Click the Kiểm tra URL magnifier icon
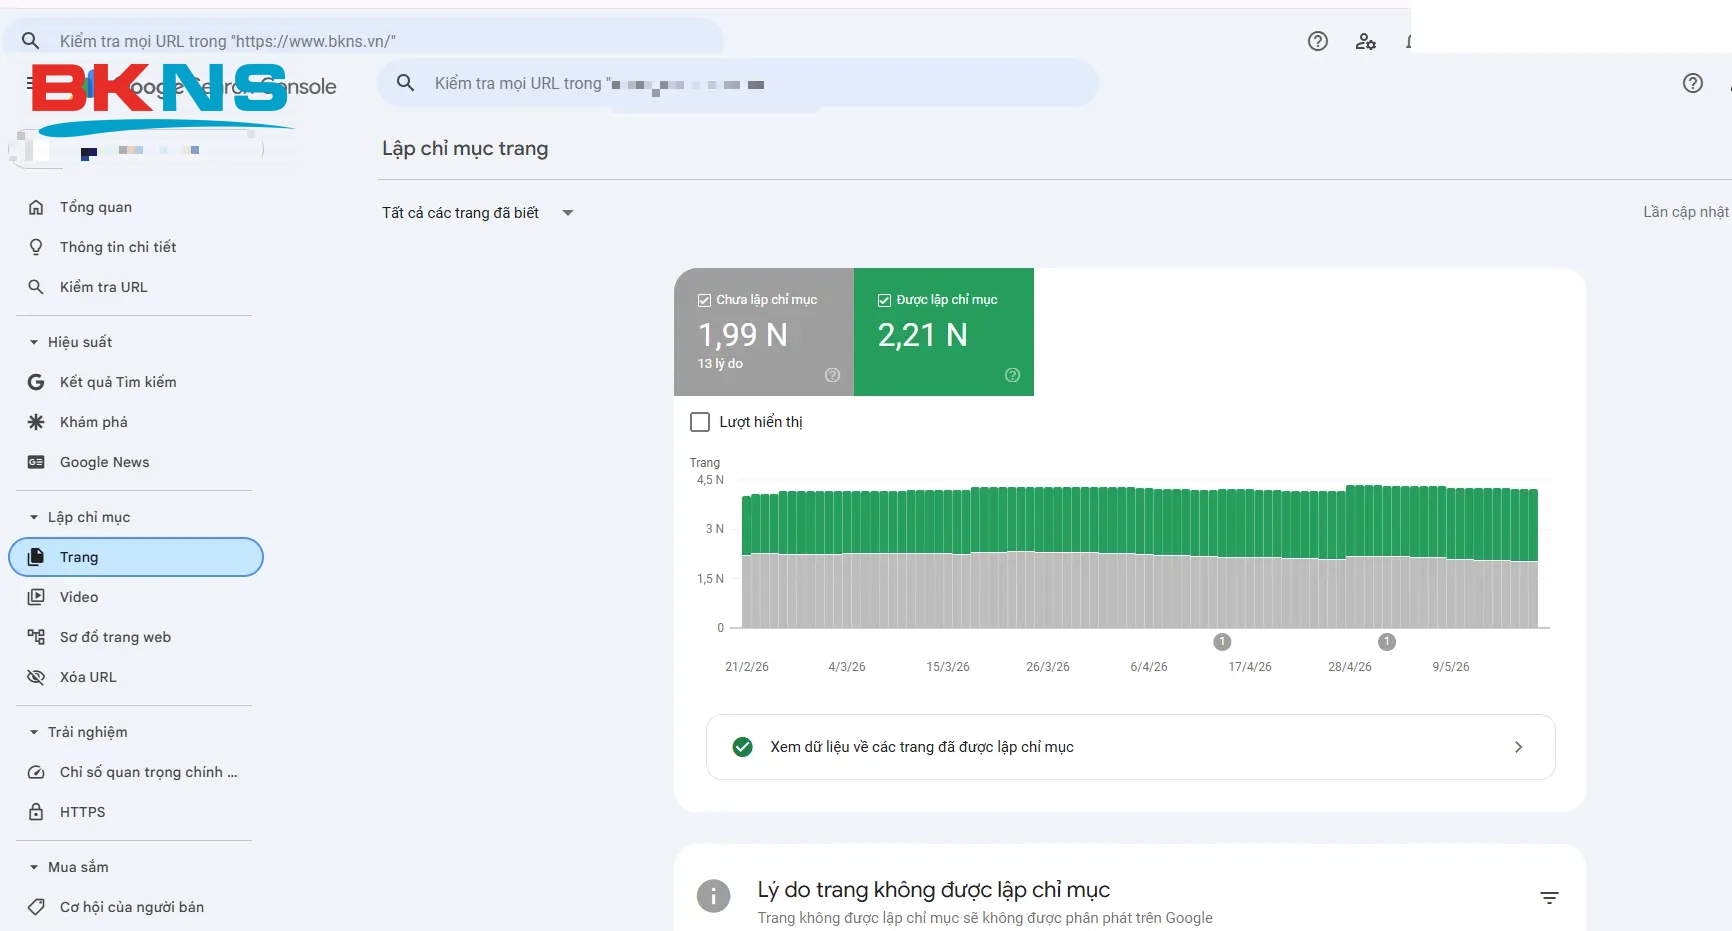The width and height of the screenshot is (1732, 931). click(36, 287)
